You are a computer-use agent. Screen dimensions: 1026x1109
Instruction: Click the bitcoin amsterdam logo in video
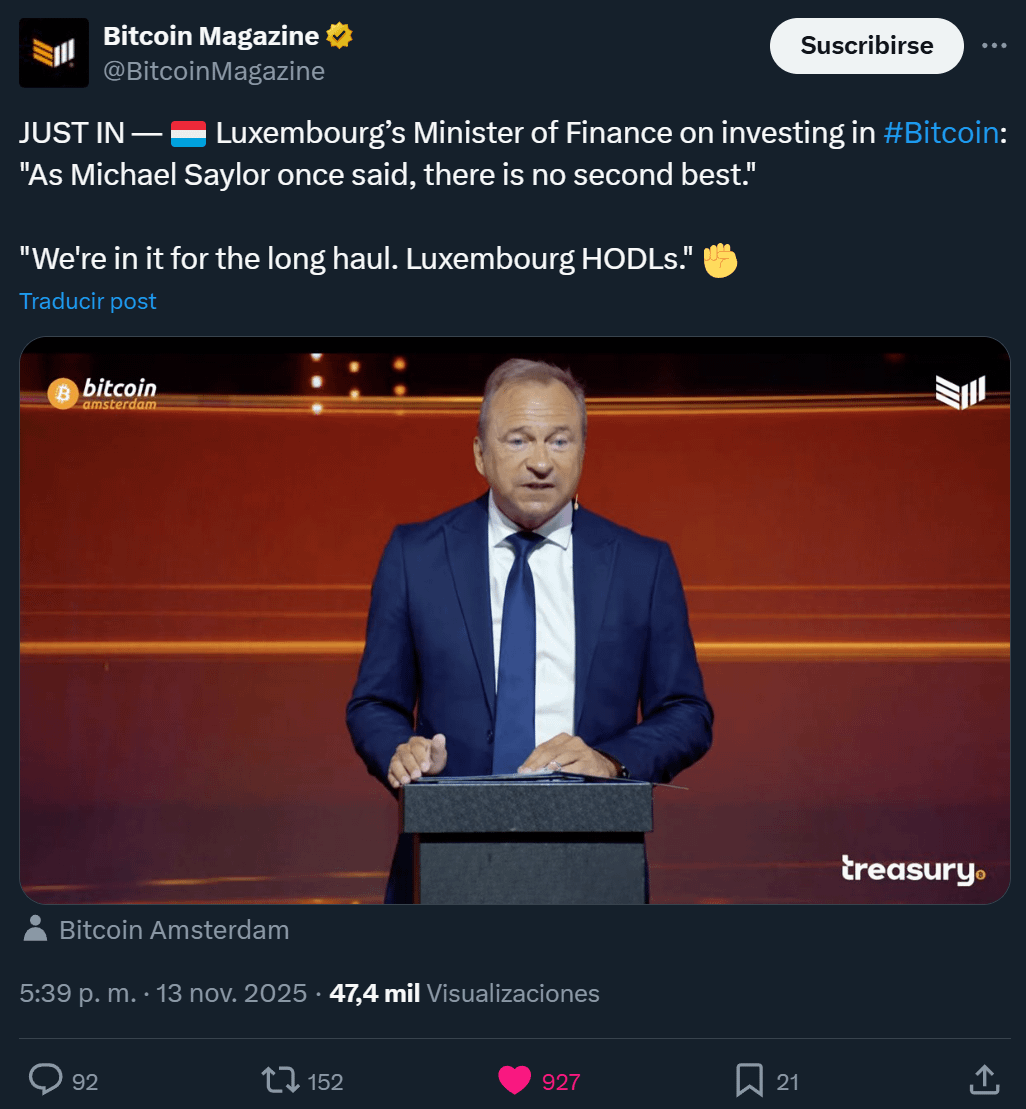coord(103,392)
